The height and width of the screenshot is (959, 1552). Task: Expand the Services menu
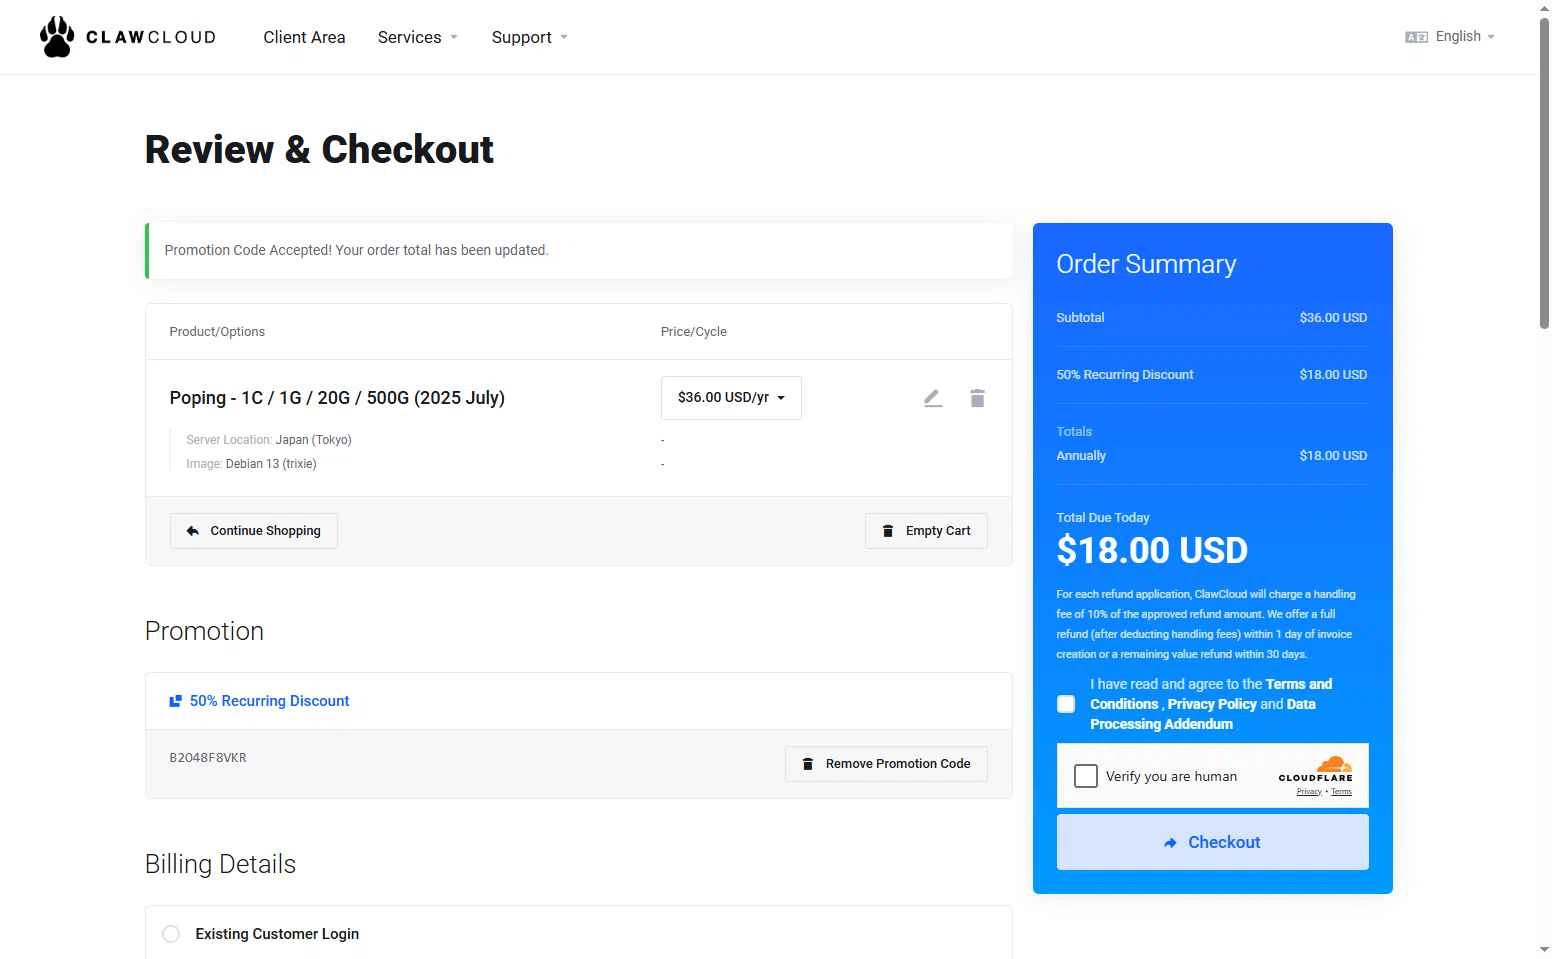[418, 37]
